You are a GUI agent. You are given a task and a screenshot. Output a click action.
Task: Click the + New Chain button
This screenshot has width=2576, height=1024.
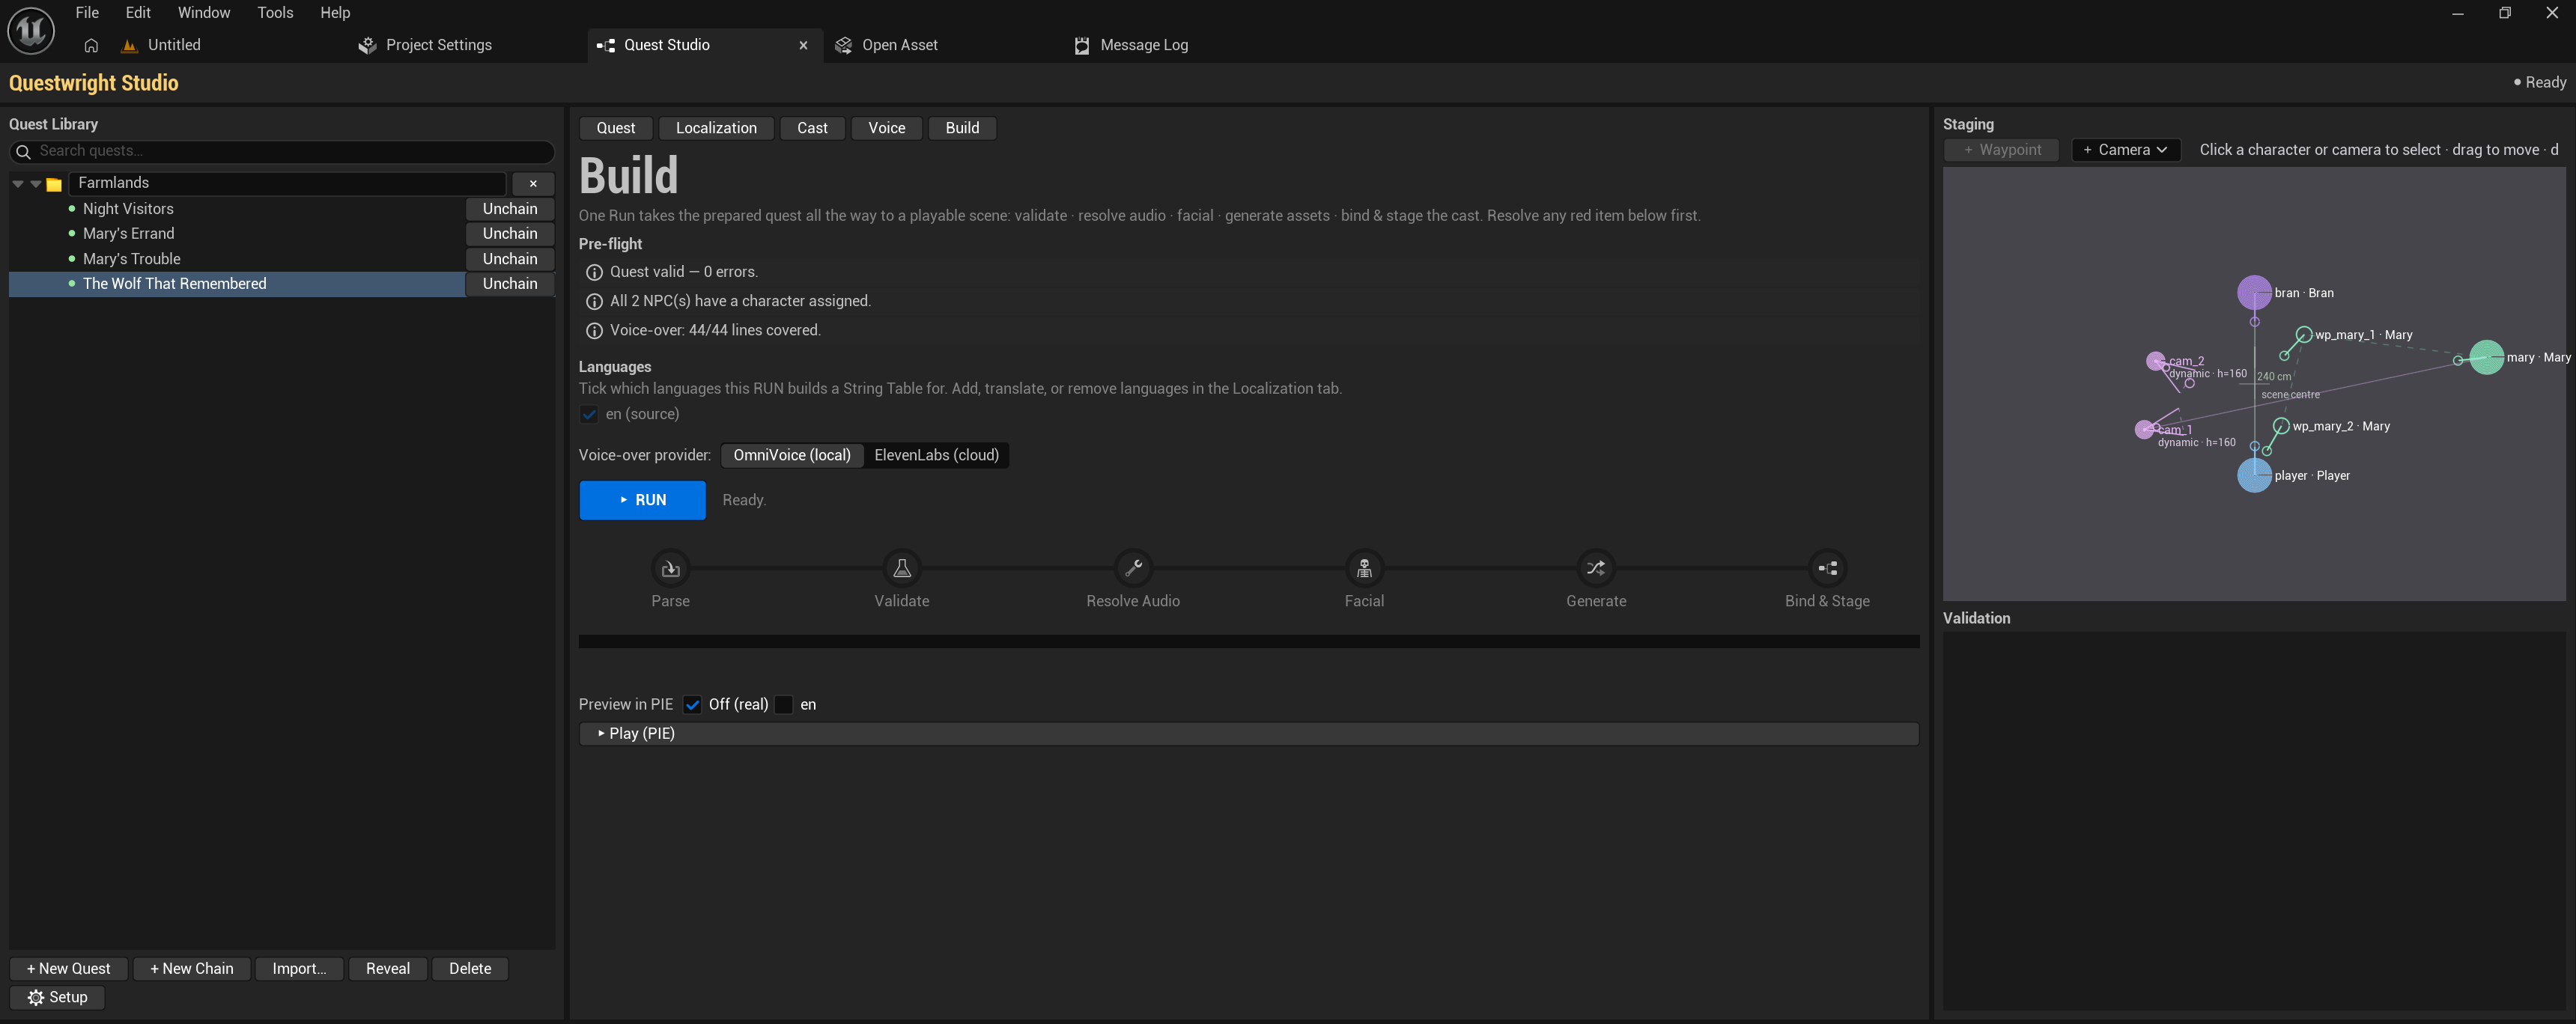(x=191, y=968)
